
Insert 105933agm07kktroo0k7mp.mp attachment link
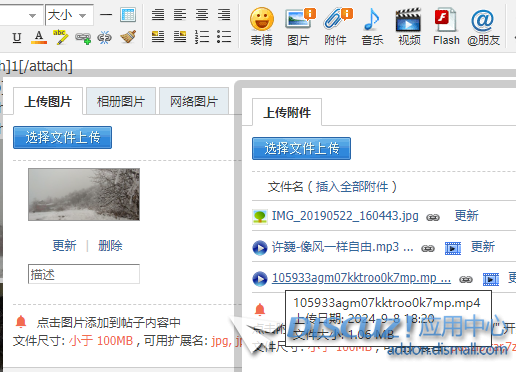coord(361,278)
